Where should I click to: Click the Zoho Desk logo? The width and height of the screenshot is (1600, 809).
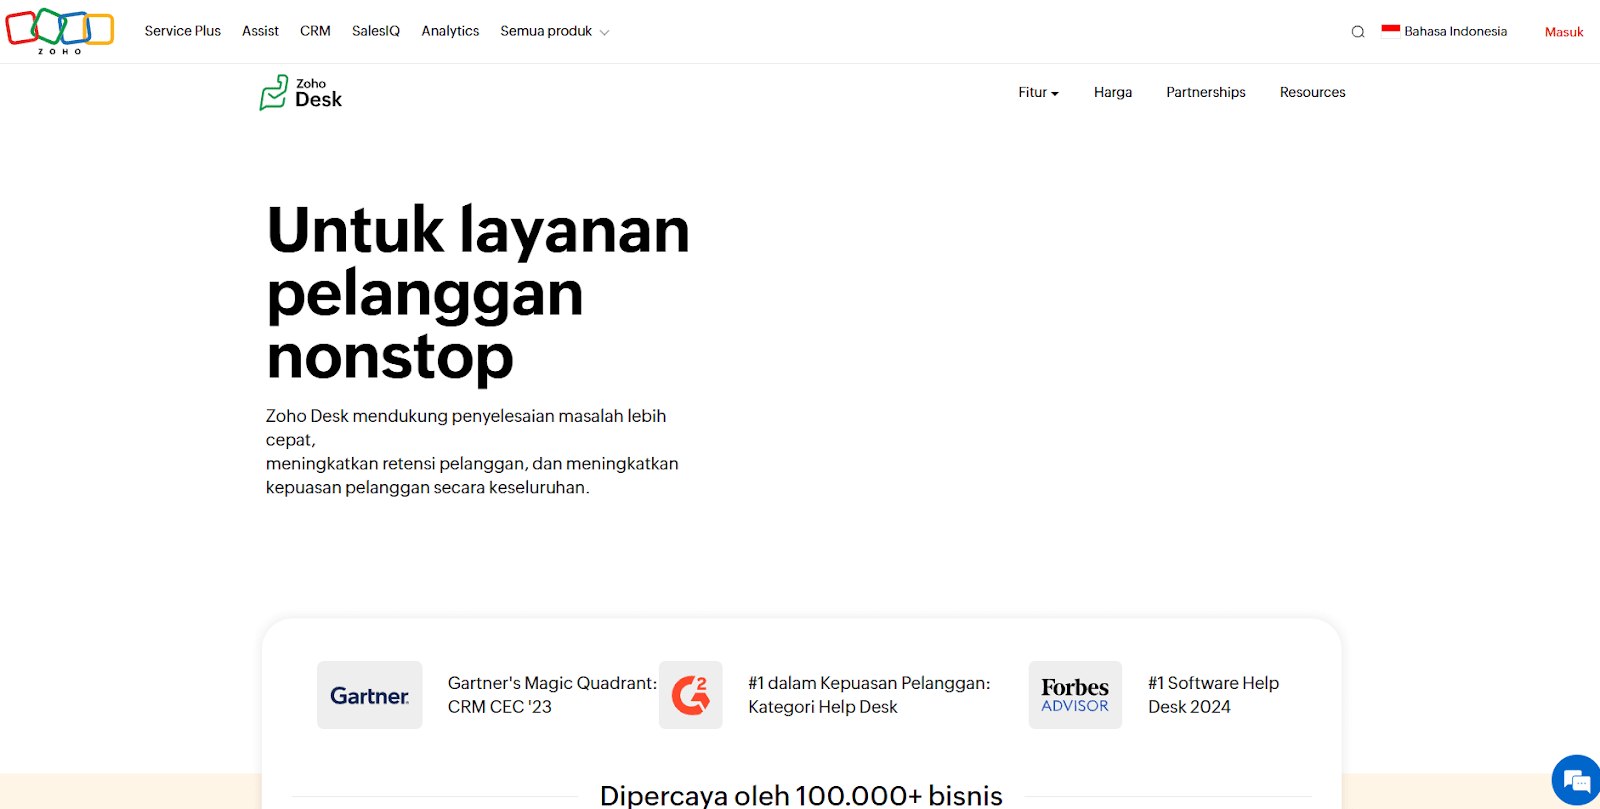[x=301, y=93]
